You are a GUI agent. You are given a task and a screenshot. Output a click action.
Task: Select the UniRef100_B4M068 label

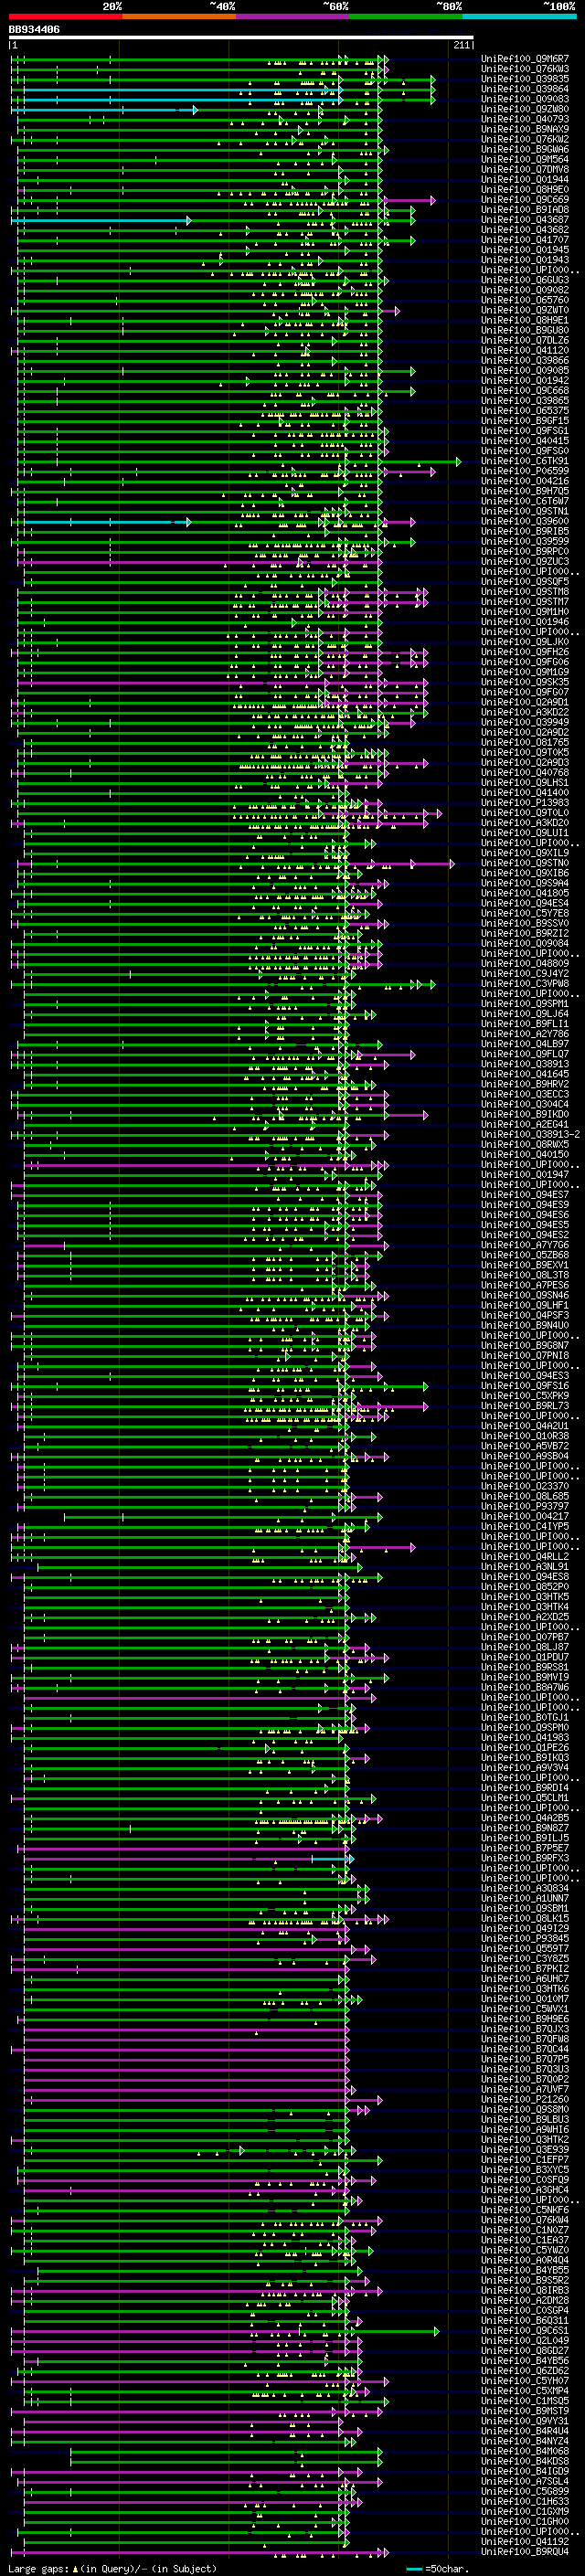coord(525,2451)
